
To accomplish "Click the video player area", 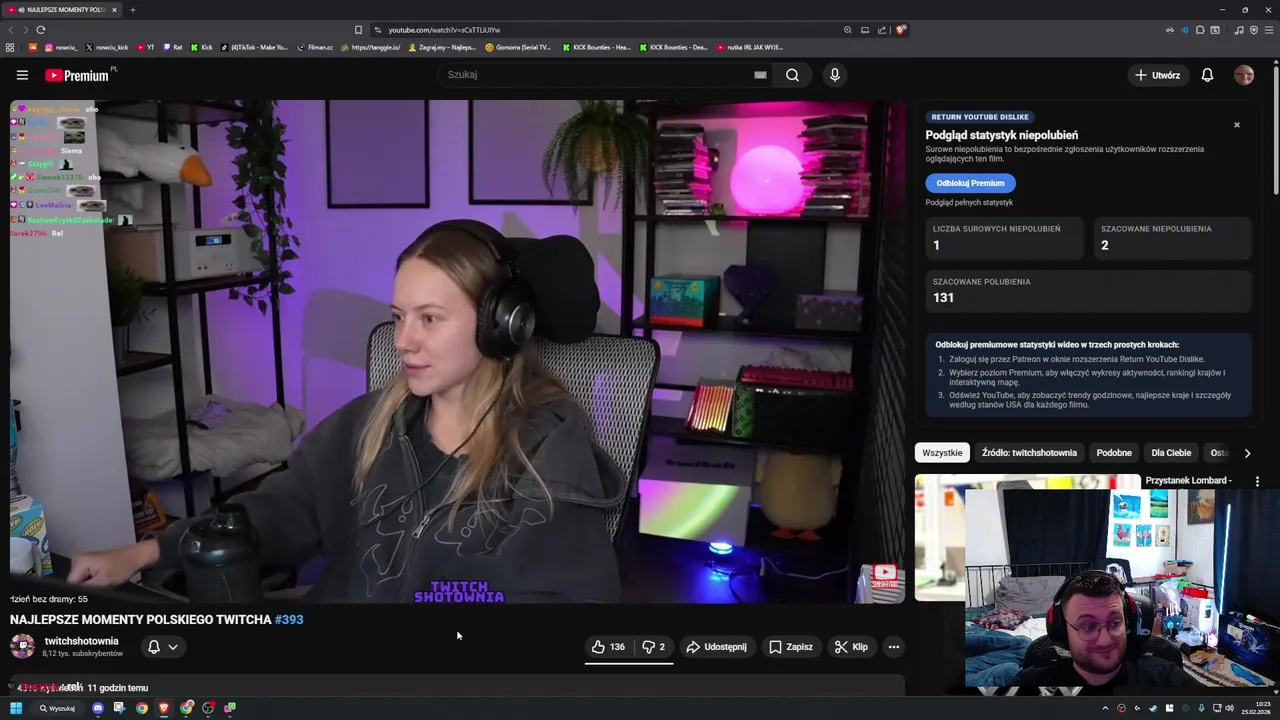I will [x=457, y=351].
